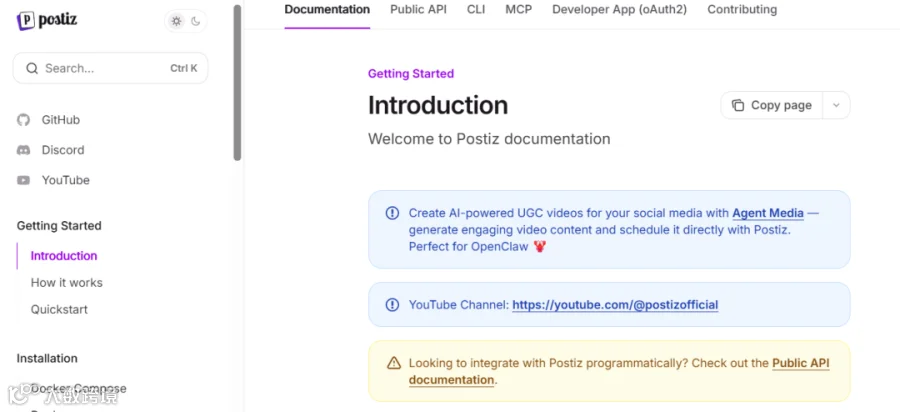Open the YouTube sidebar link
Image resolution: width=900 pixels, height=412 pixels.
pos(65,180)
